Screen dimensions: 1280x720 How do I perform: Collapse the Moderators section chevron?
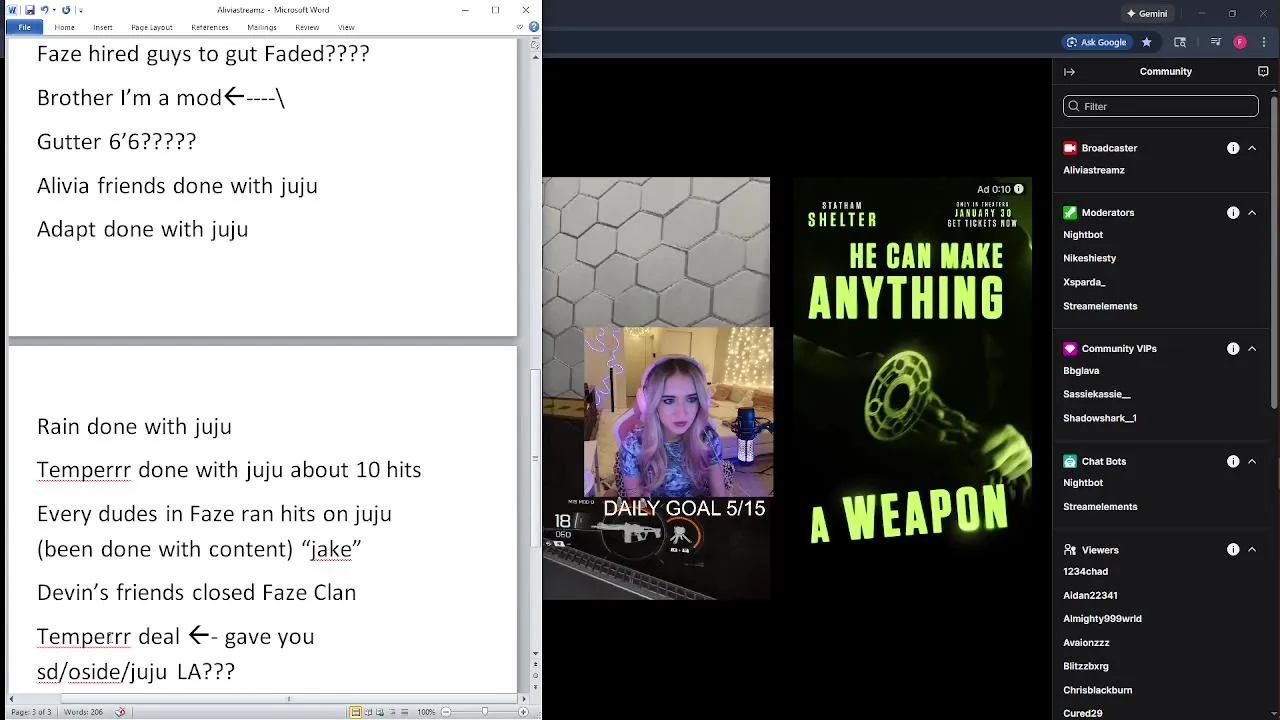(1252, 213)
